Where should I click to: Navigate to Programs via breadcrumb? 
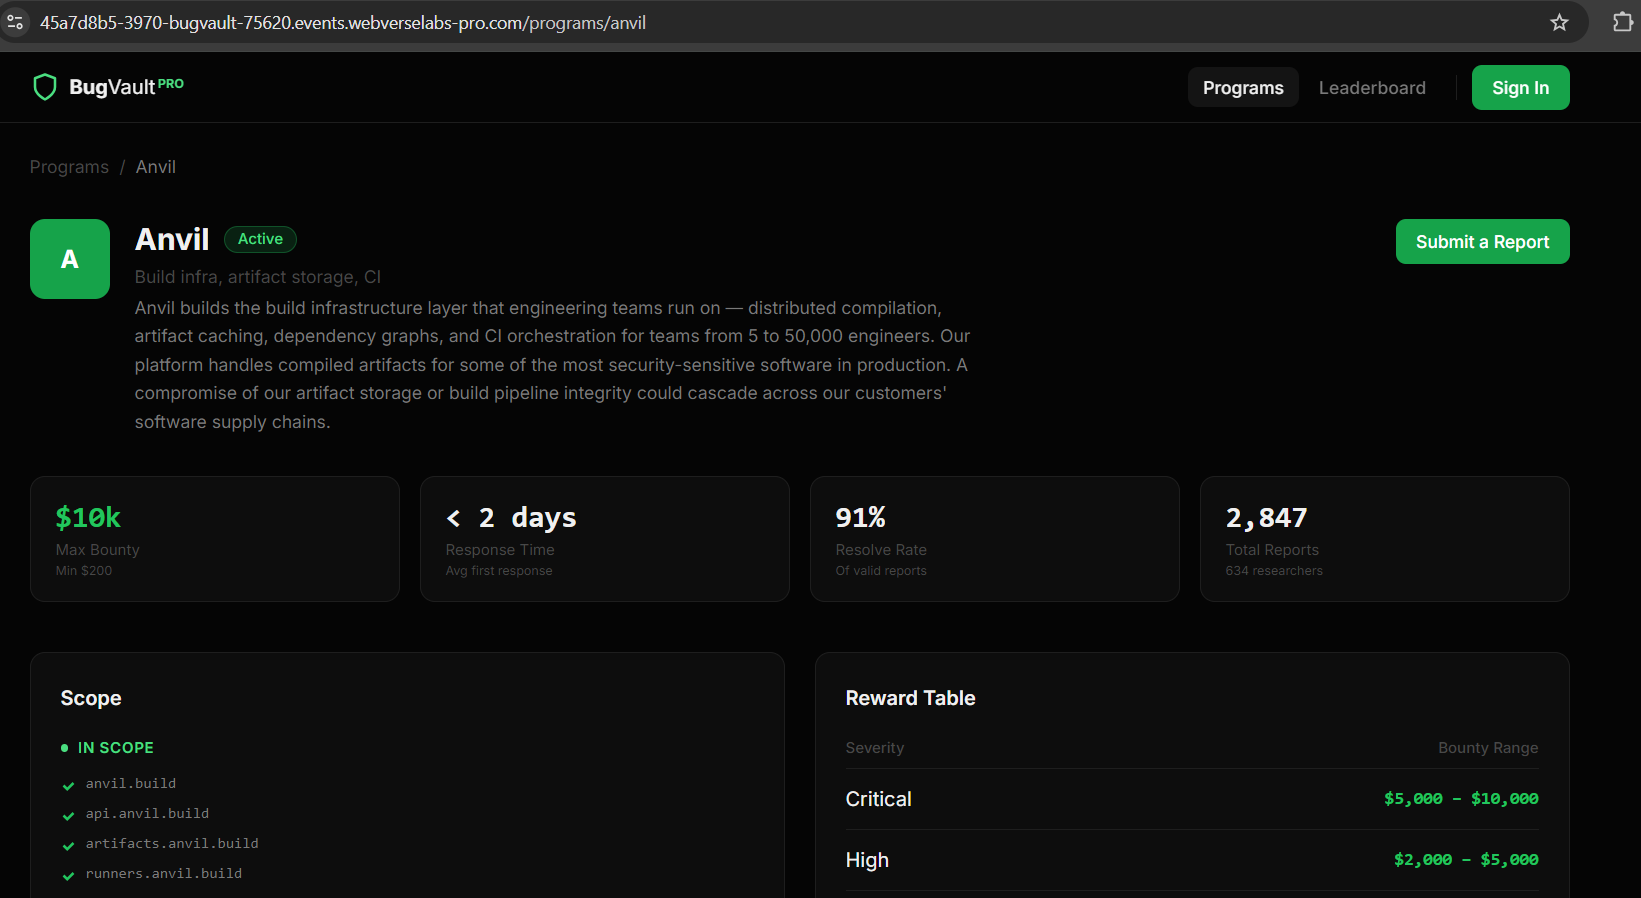click(69, 167)
